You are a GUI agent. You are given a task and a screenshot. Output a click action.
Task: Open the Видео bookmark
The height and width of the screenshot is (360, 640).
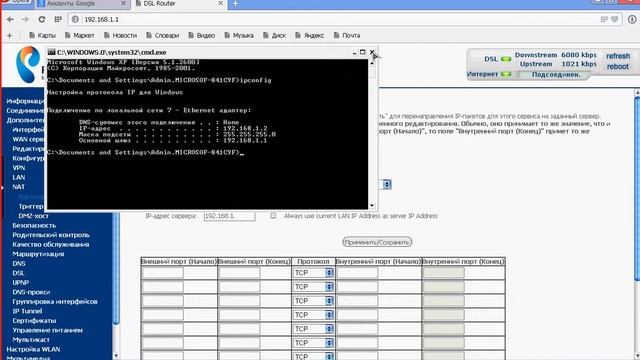coord(201,36)
